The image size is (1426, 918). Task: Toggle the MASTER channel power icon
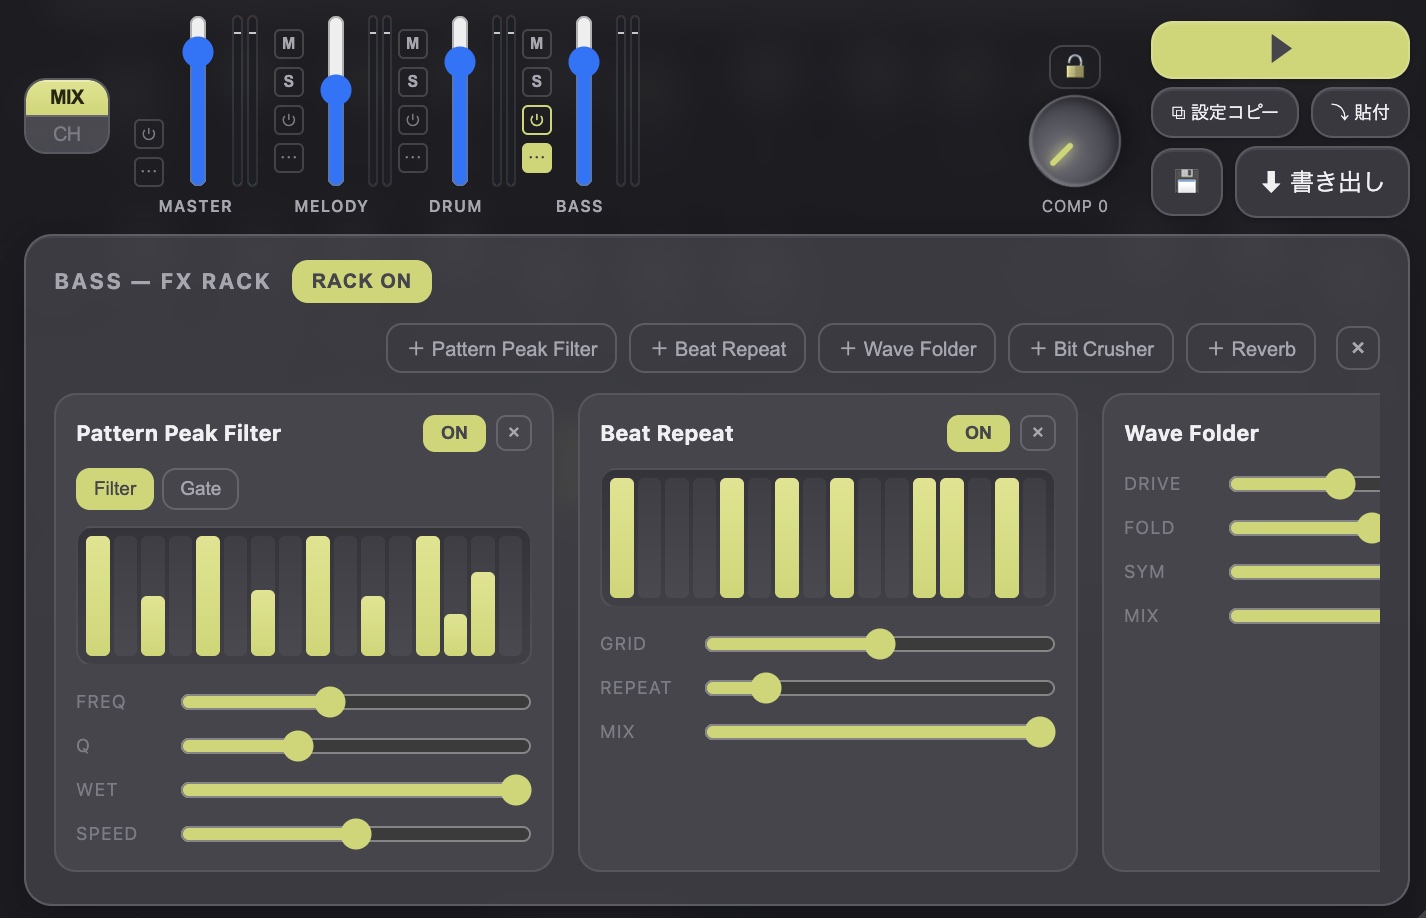(149, 134)
